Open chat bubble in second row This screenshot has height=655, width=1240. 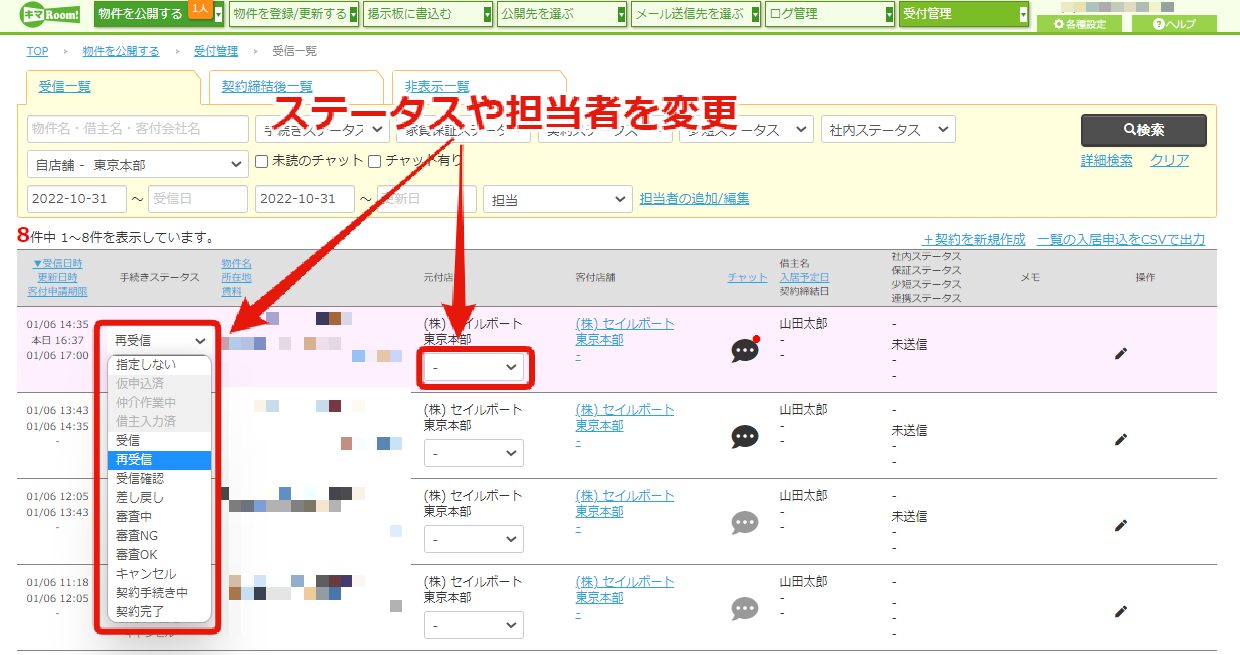coord(745,437)
